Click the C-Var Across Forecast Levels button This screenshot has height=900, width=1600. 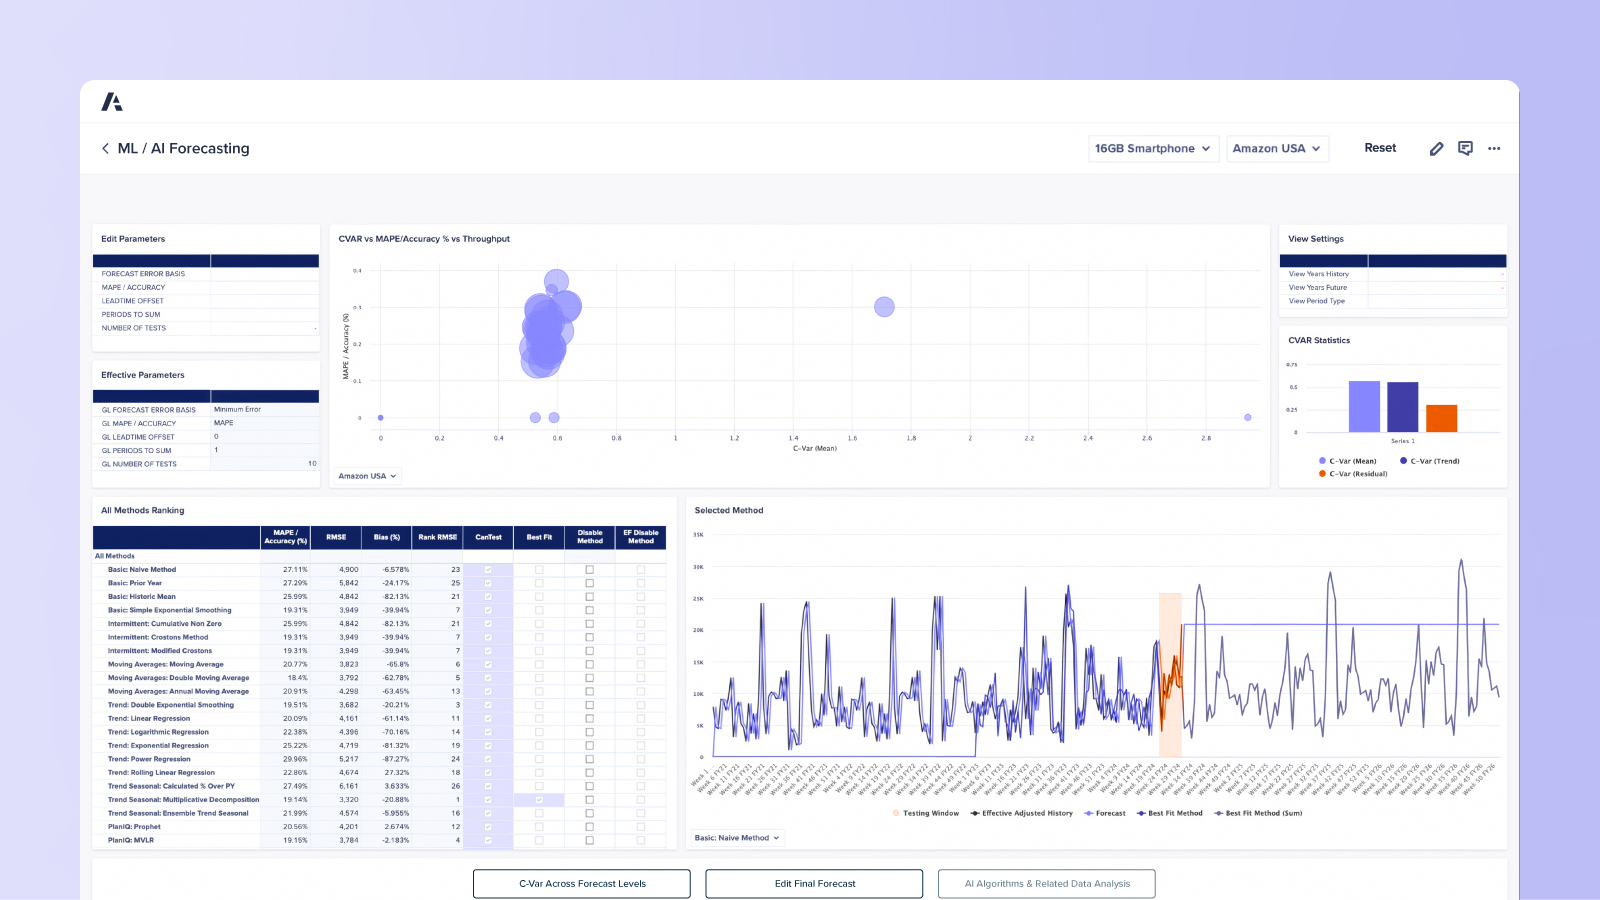[581, 883]
